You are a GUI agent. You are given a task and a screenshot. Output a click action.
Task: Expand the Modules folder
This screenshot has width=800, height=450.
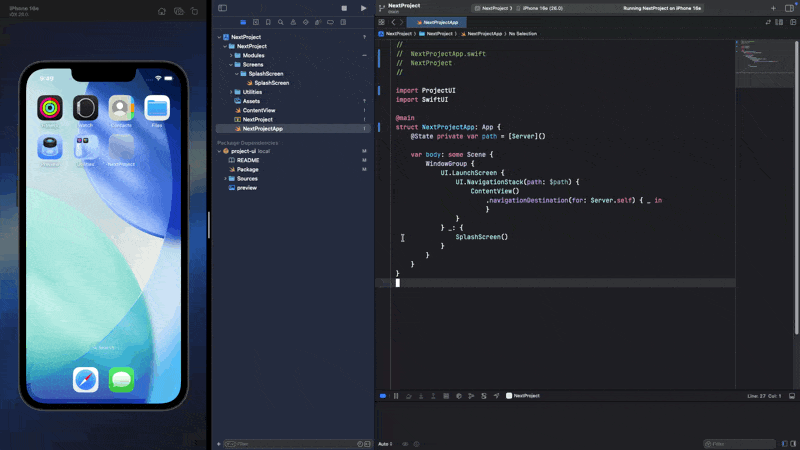point(229,55)
